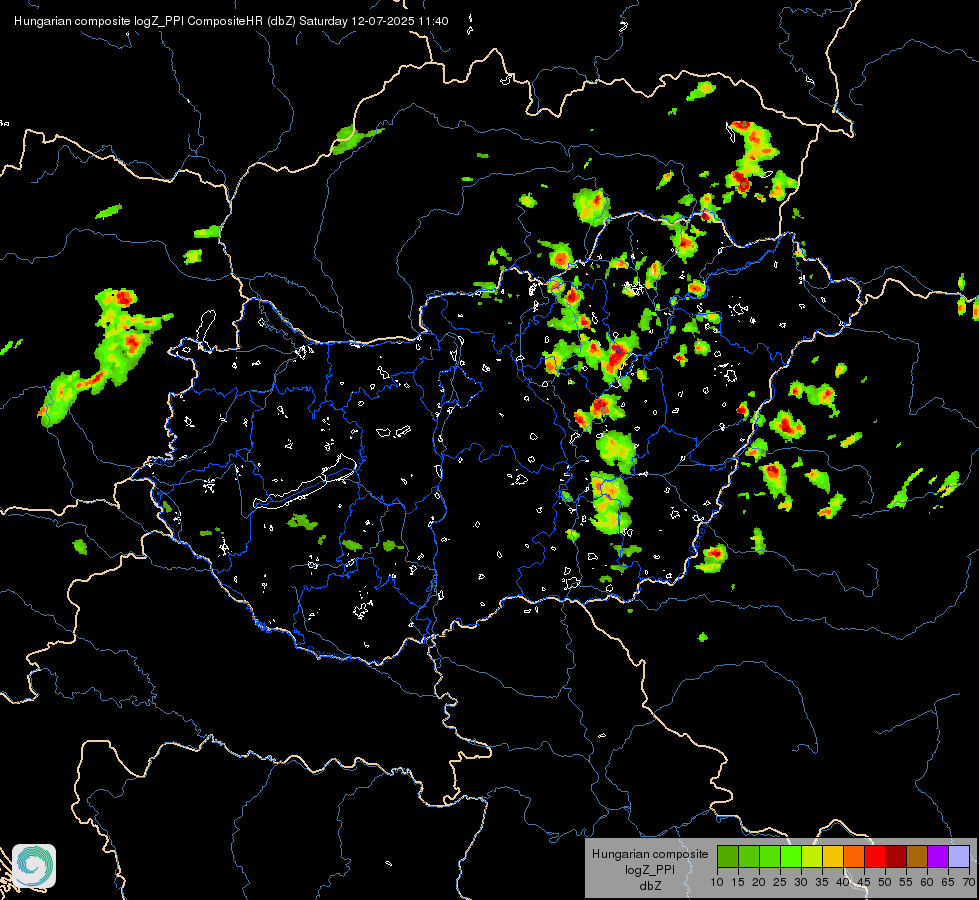Select the dark green 10-15 dBZ legend swatch
This screenshot has height=900, width=979.
pyautogui.click(x=728, y=857)
